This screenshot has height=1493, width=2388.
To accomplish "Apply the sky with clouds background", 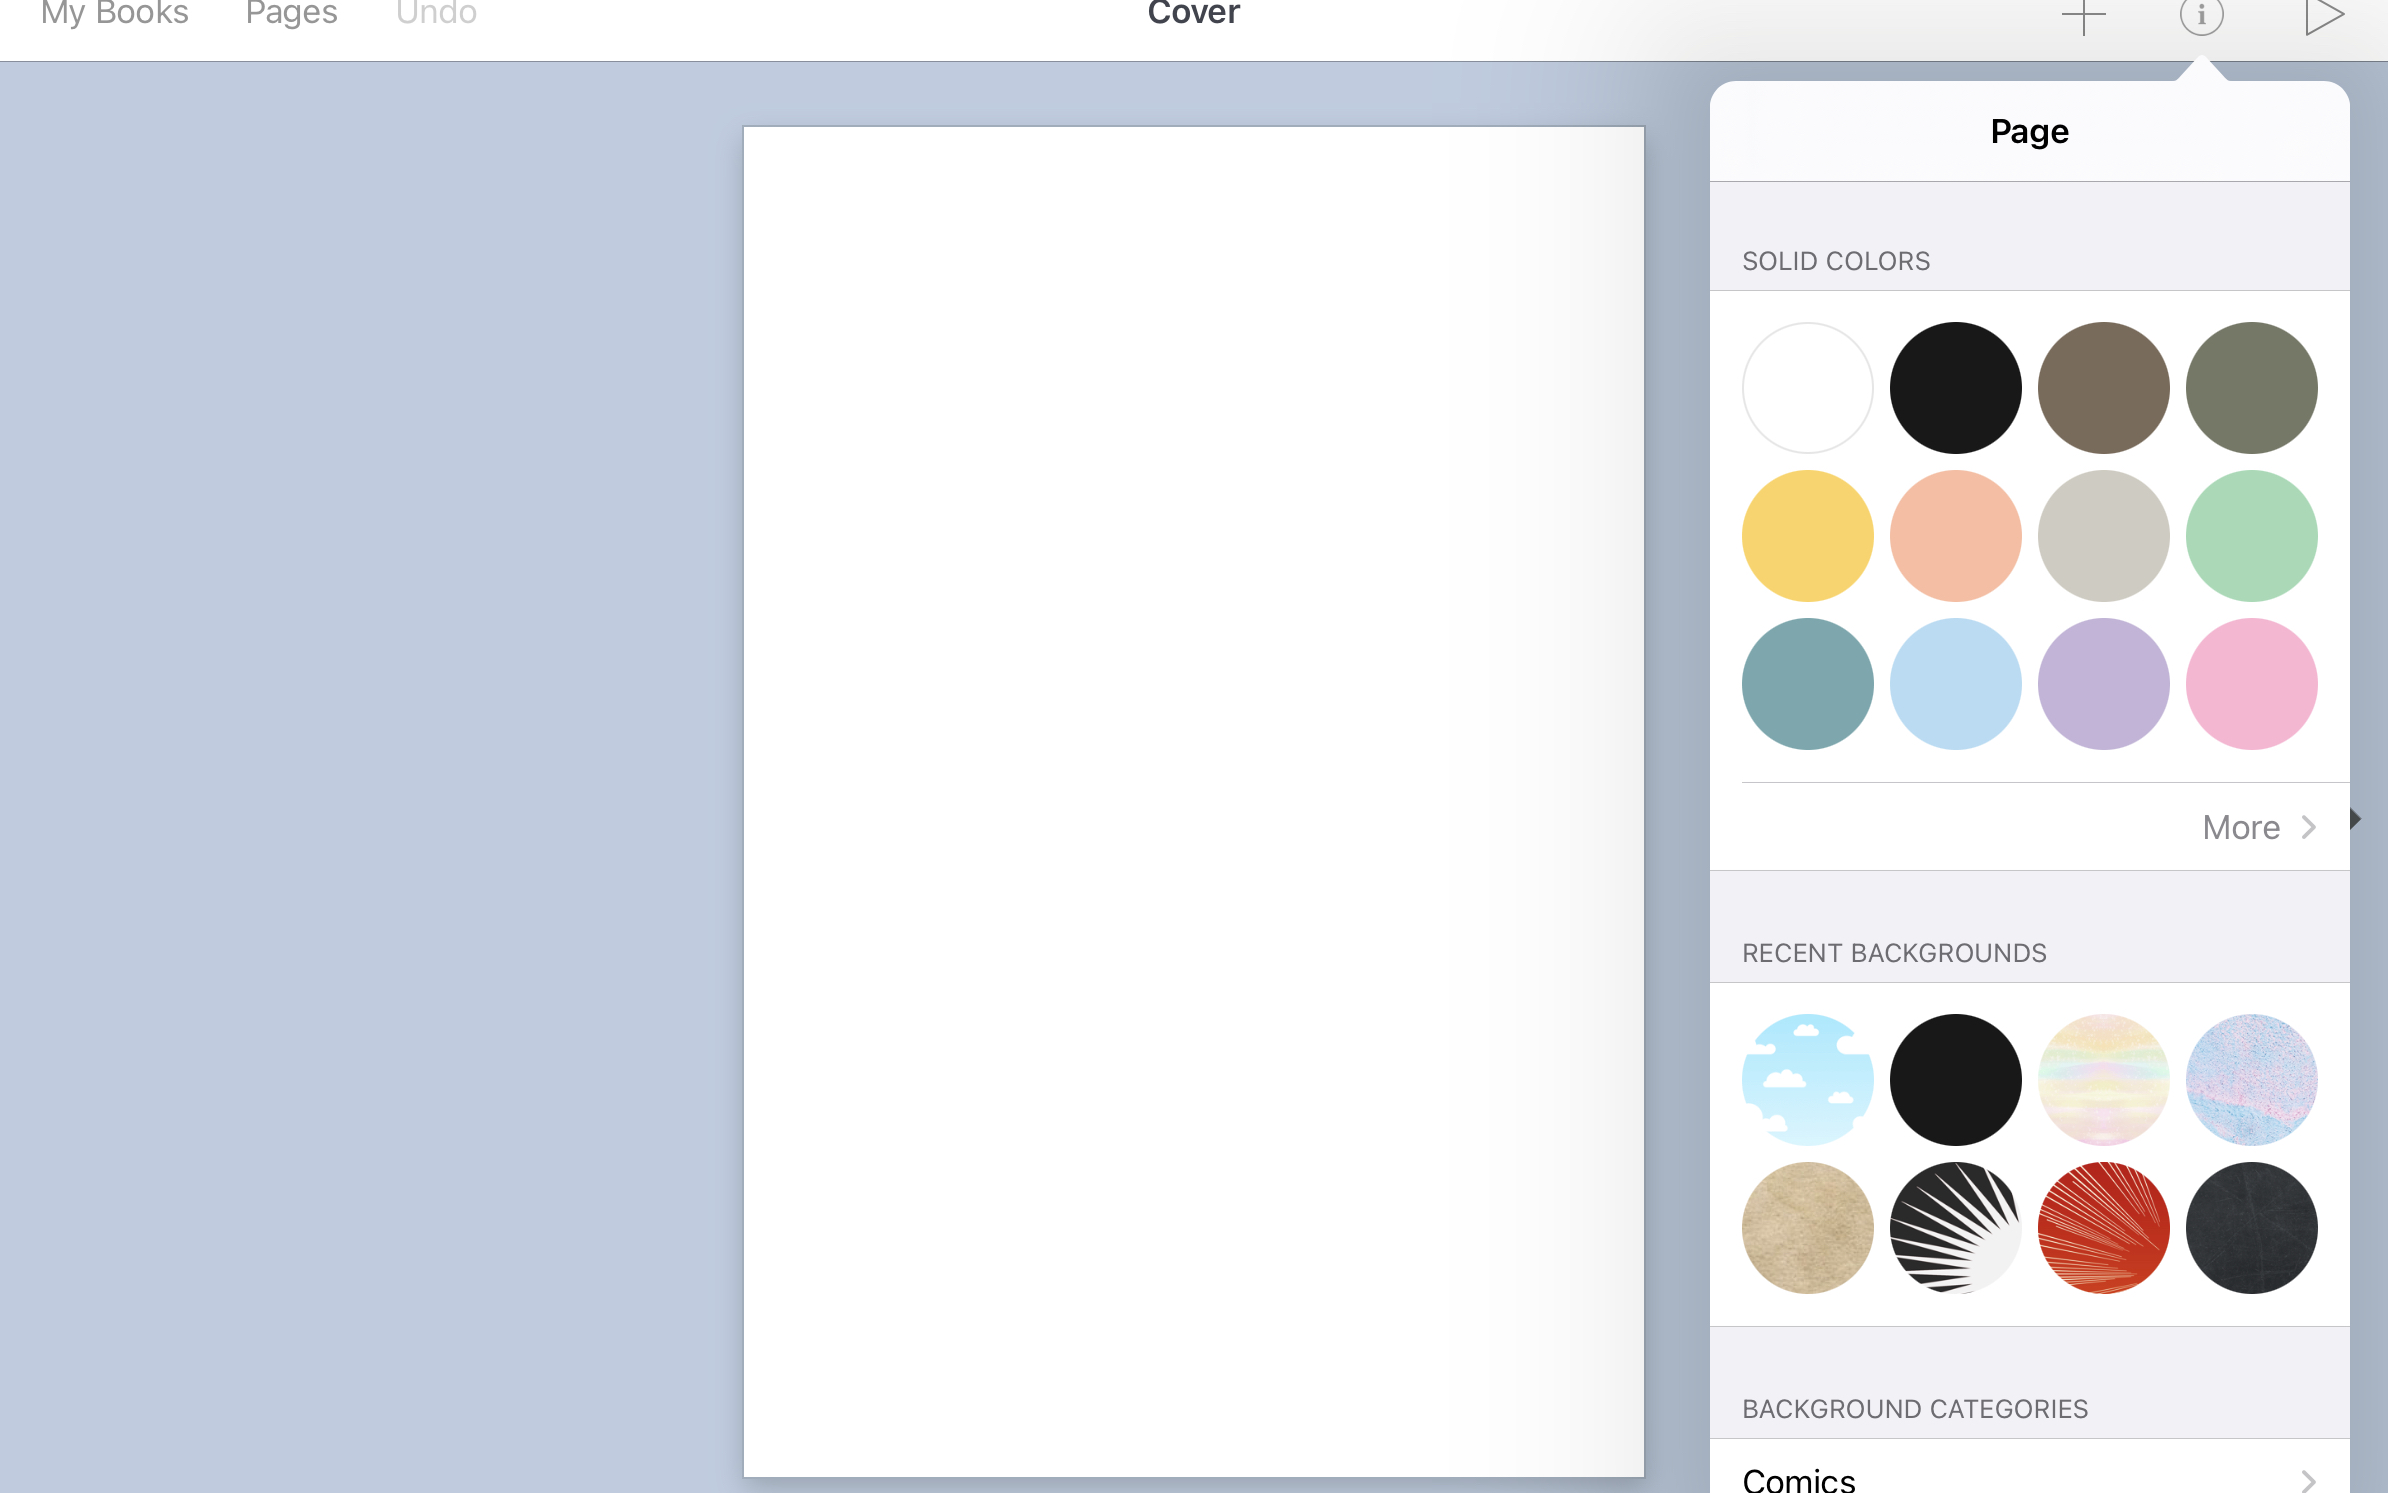I will 1807,1080.
